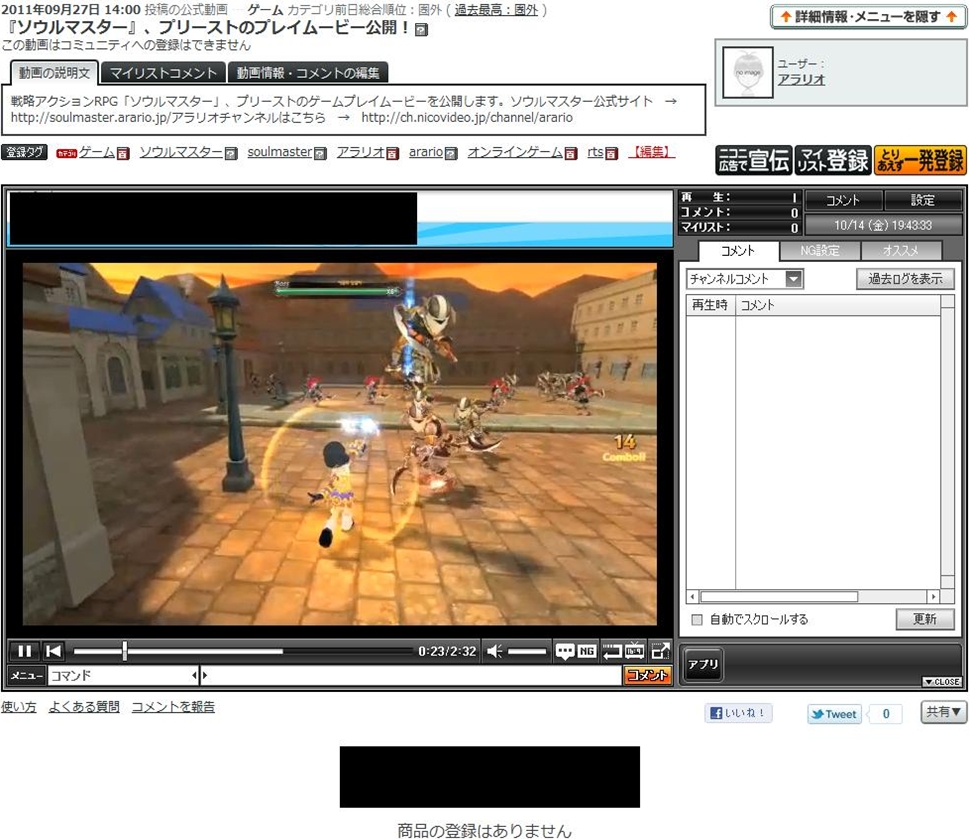Open dictionary icon next to arario tag
The image size is (970, 840).
click(x=452, y=153)
